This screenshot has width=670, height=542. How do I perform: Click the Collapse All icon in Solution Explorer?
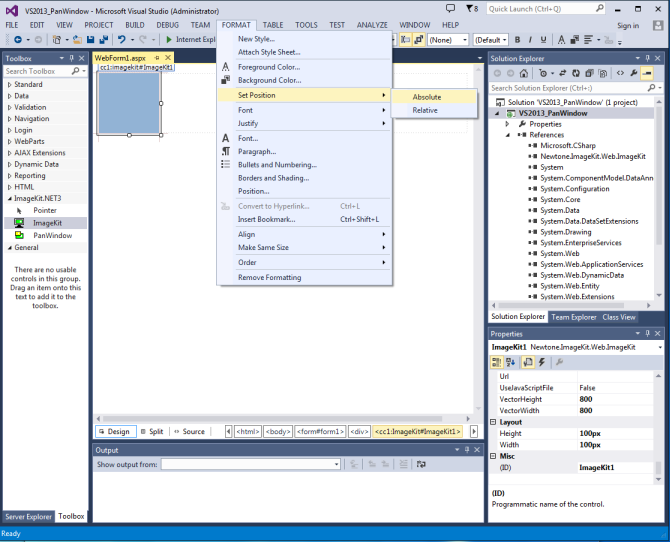click(589, 74)
